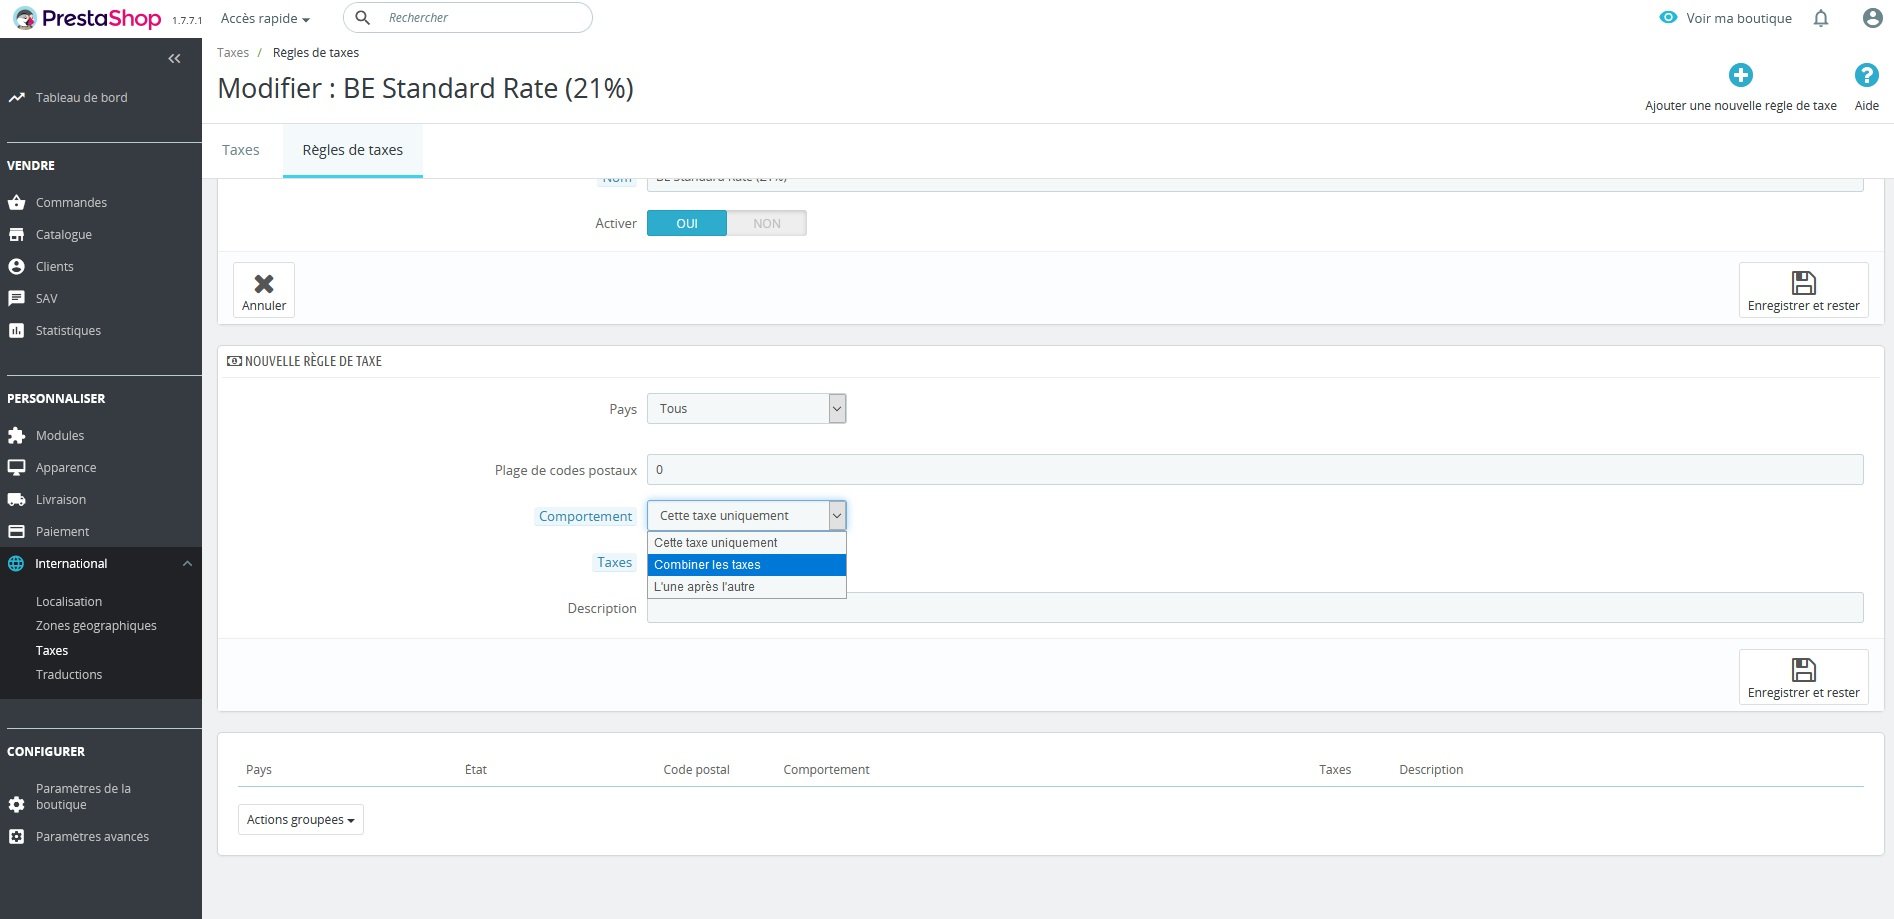This screenshot has width=1894, height=919.
Task: Click the État column header
Action: [x=476, y=769]
